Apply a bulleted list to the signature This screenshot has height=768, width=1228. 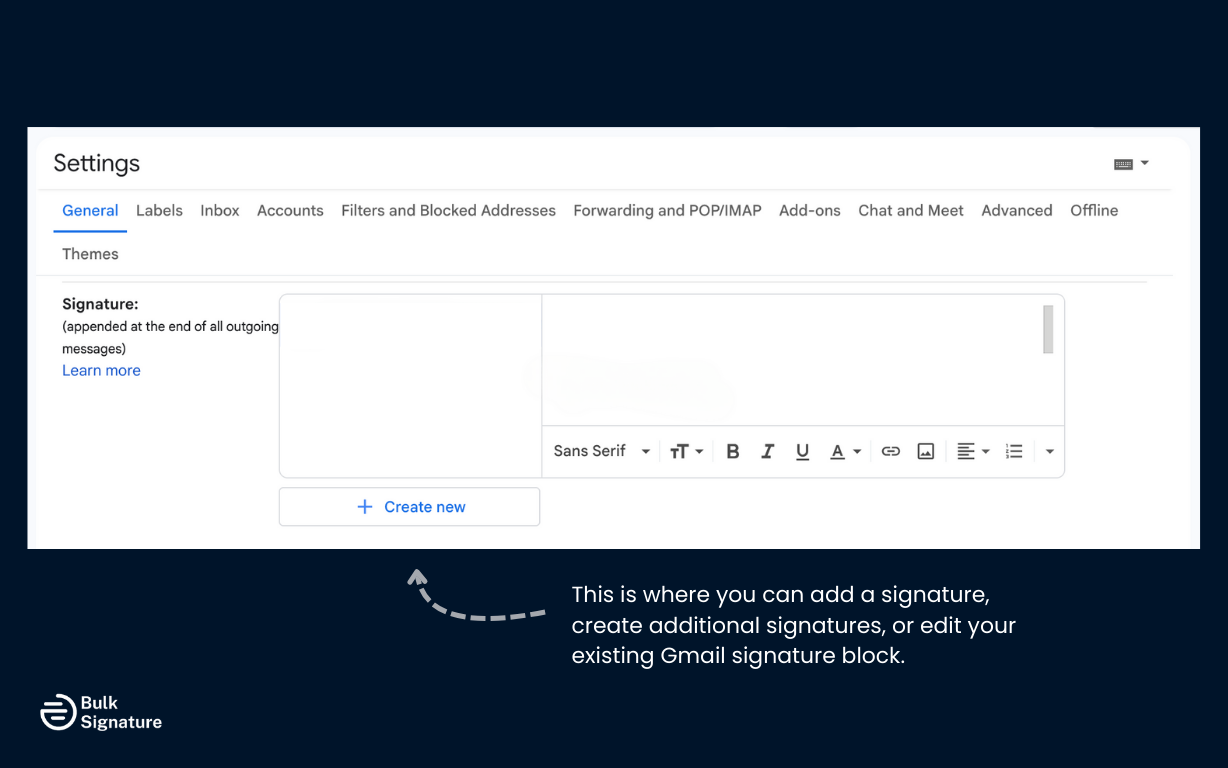(1013, 451)
